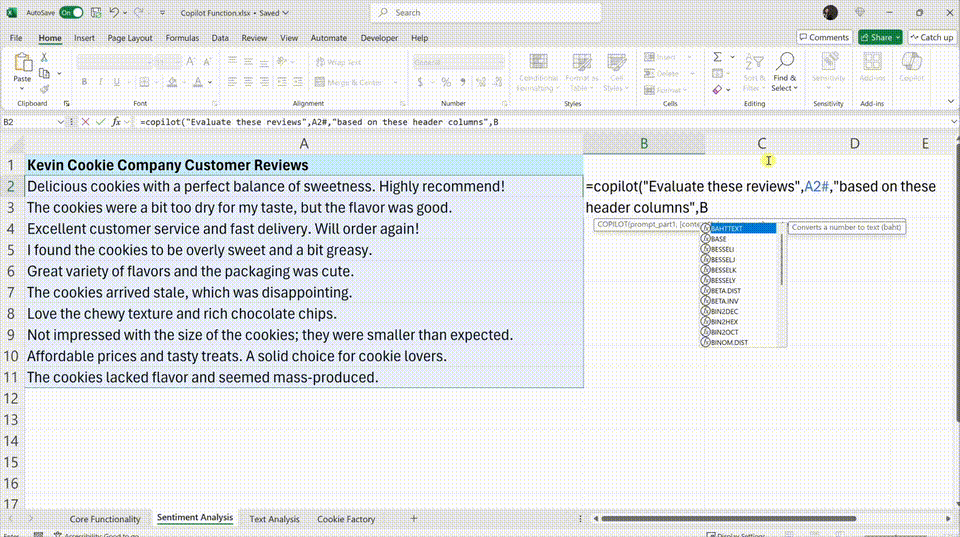The height and width of the screenshot is (537, 960).
Task: Open the Quick Access Toolbar customize dropdown
Action: point(162,13)
